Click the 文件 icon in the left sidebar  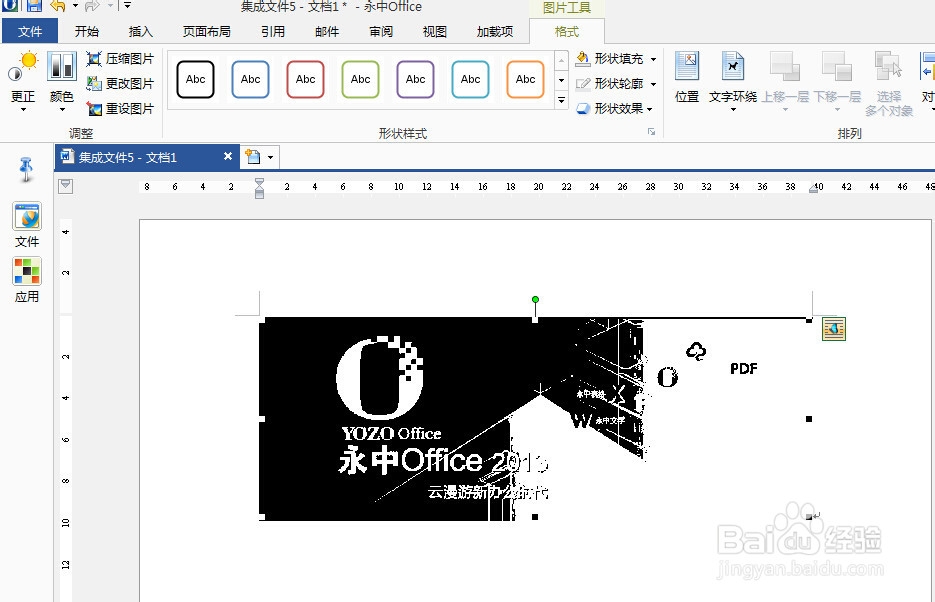point(26,217)
